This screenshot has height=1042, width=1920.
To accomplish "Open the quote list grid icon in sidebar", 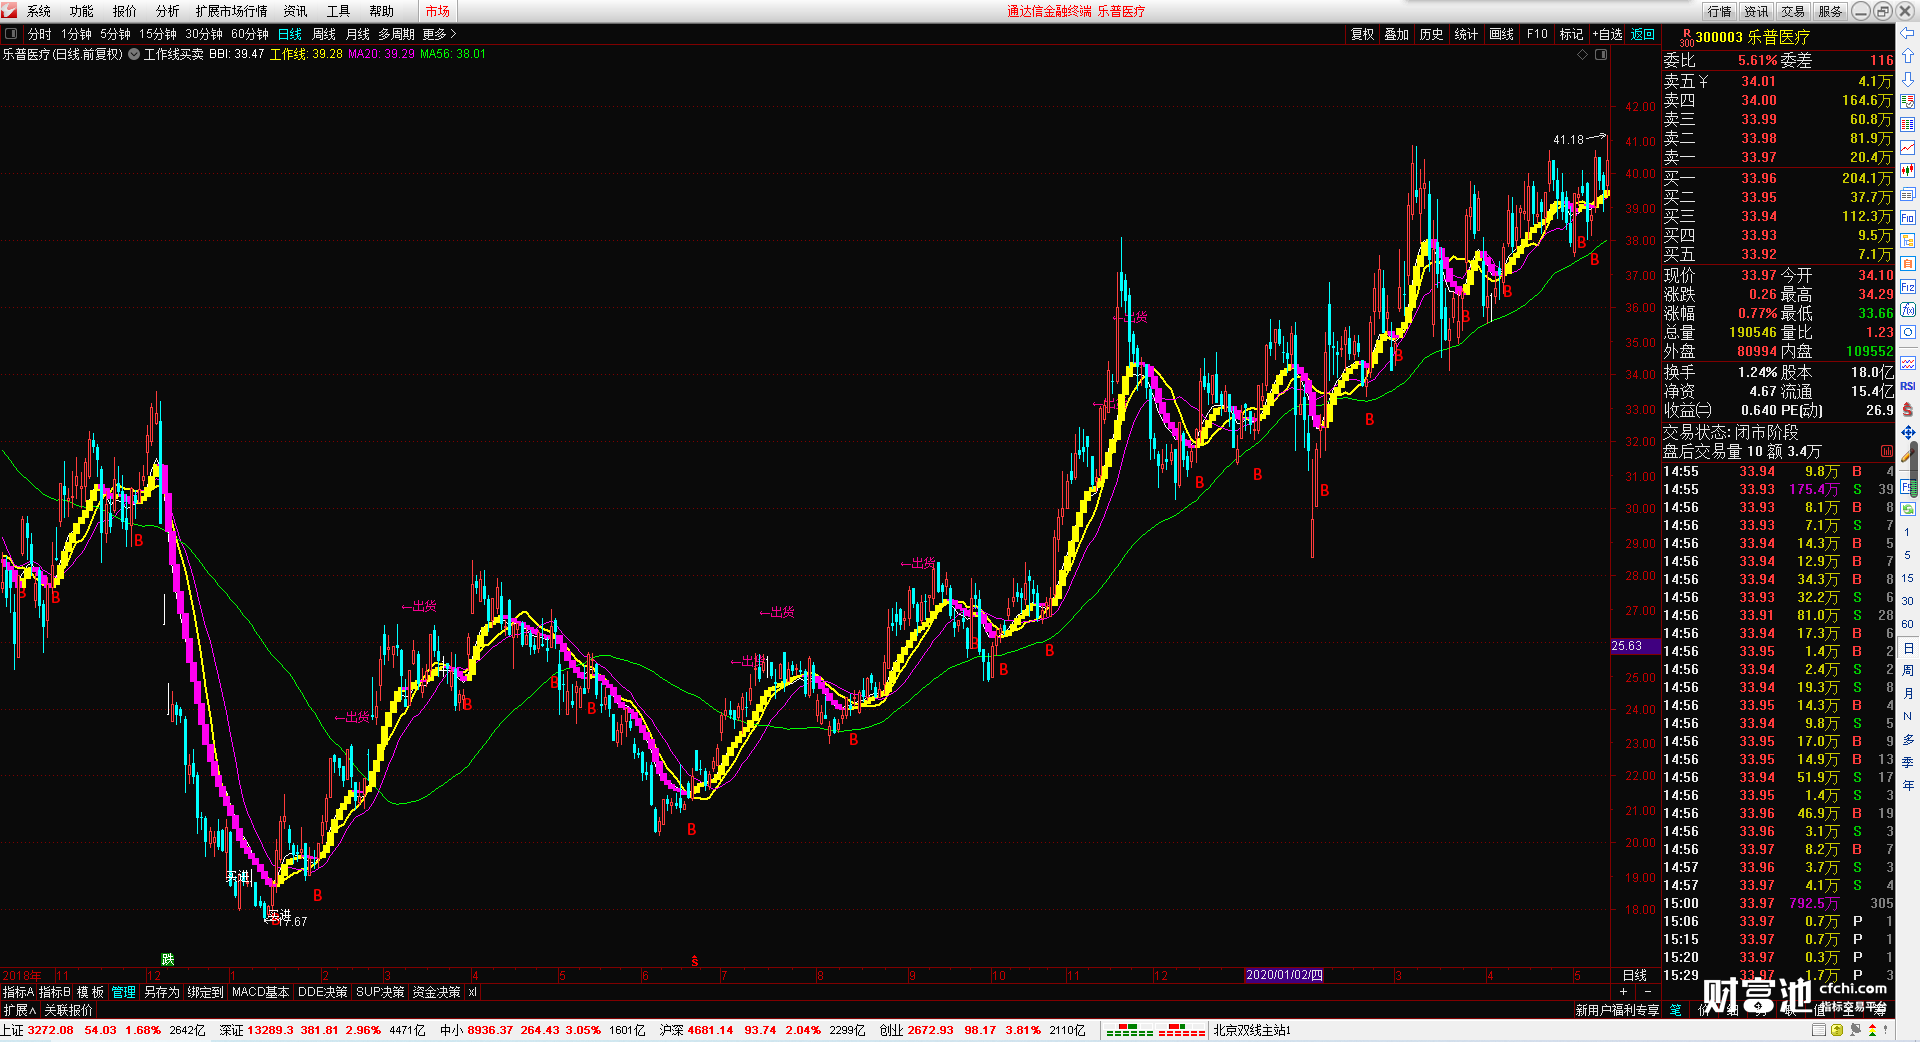I will pyautogui.click(x=1908, y=125).
